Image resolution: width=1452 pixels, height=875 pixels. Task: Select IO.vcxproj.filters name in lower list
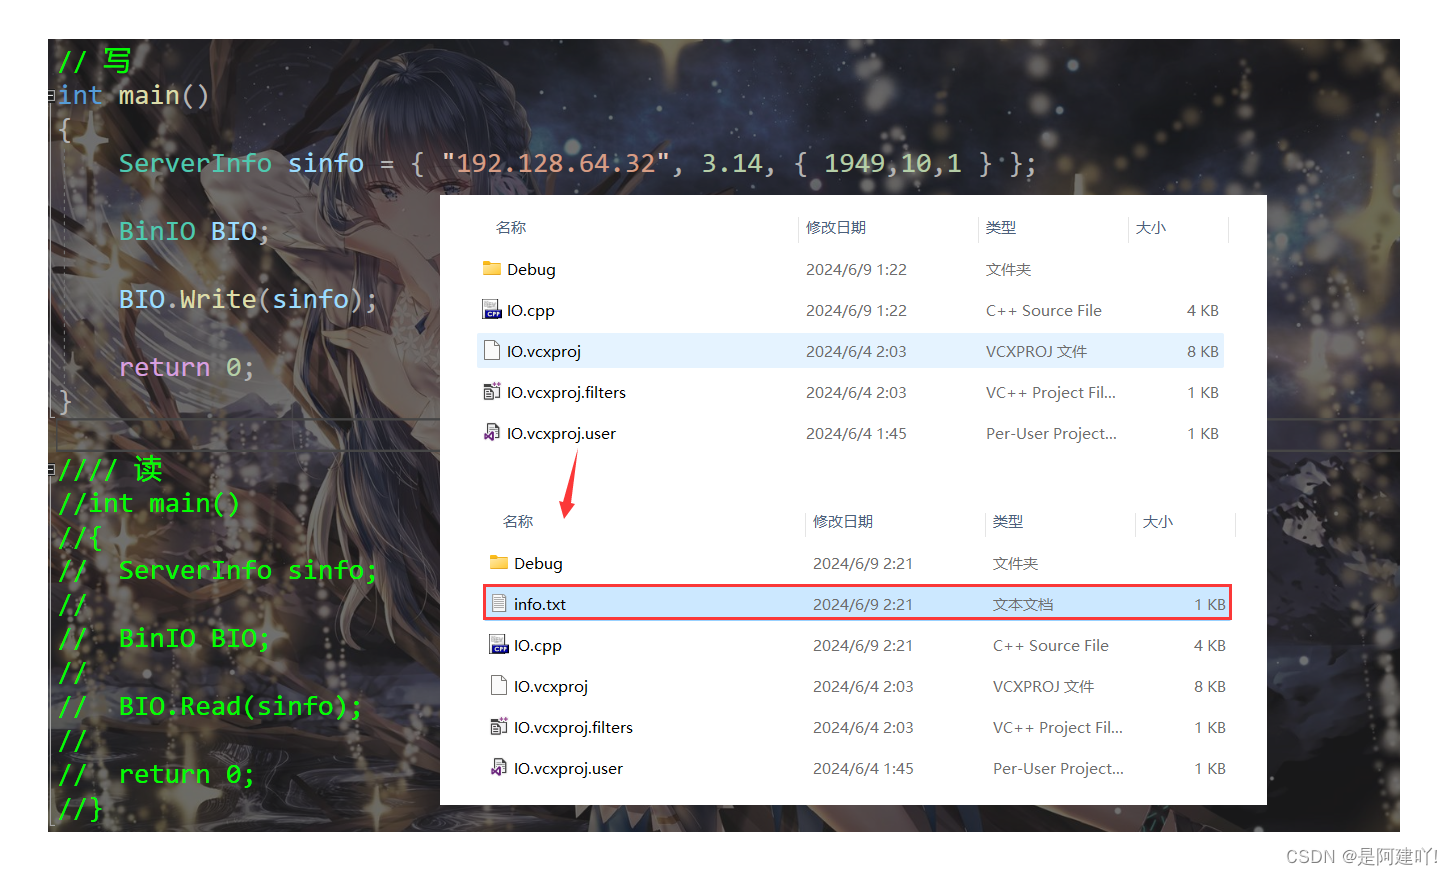pos(573,728)
